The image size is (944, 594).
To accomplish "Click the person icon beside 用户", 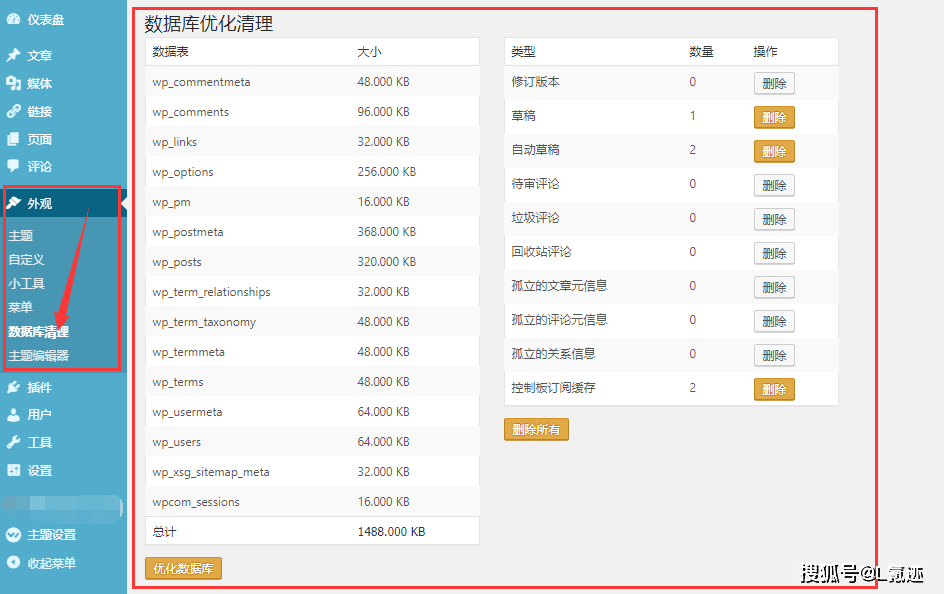I will click(x=13, y=414).
